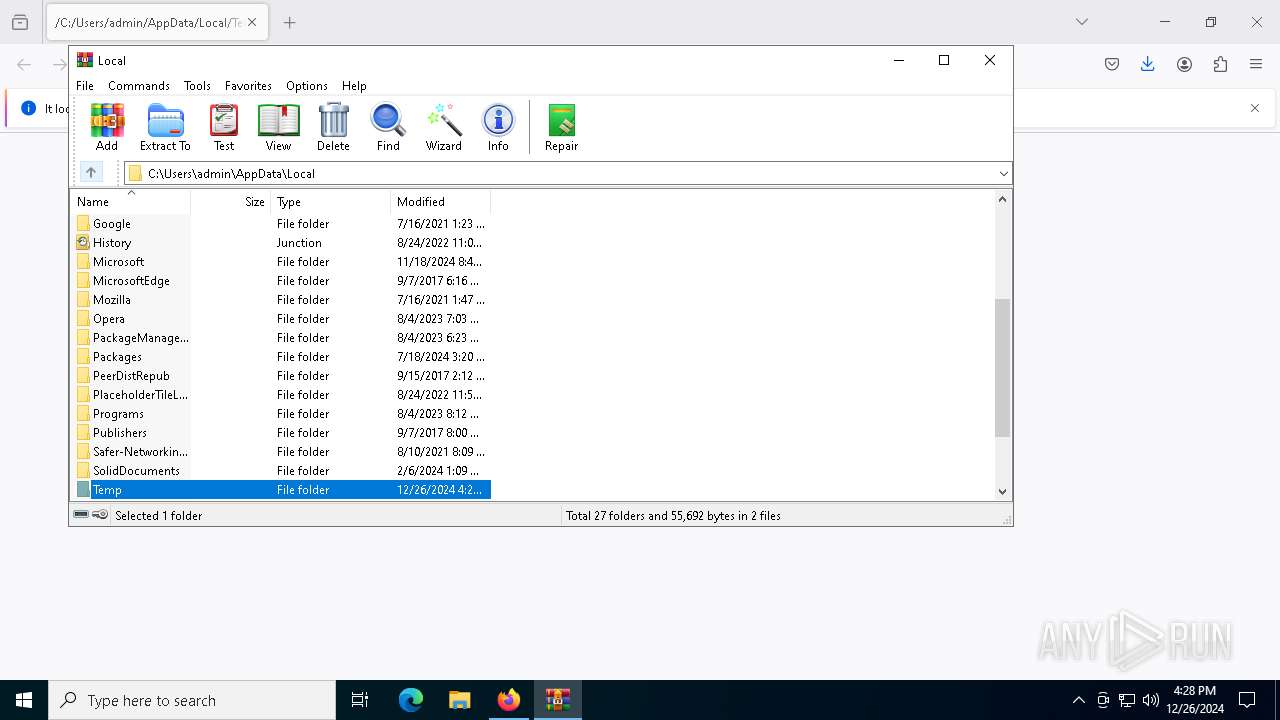Go up one folder level arrow
The width and height of the screenshot is (1280, 720).
tap(91, 173)
